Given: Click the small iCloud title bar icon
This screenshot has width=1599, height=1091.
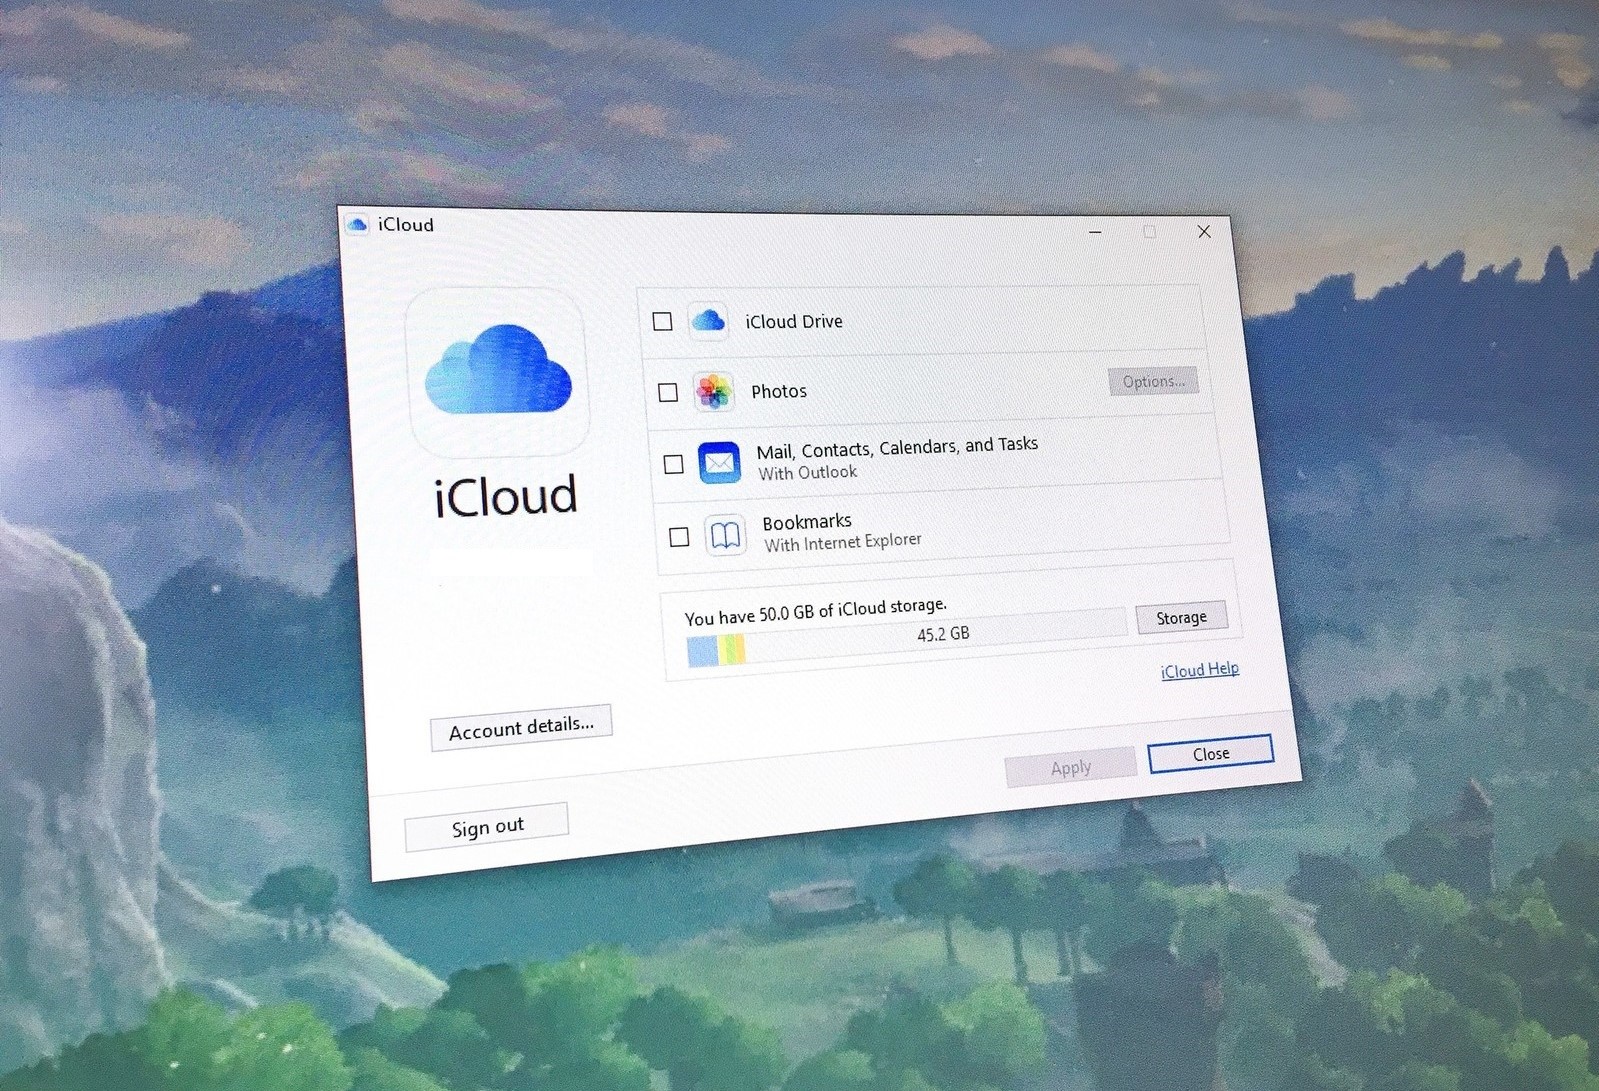Looking at the screenshot, I should pos(357,225).
